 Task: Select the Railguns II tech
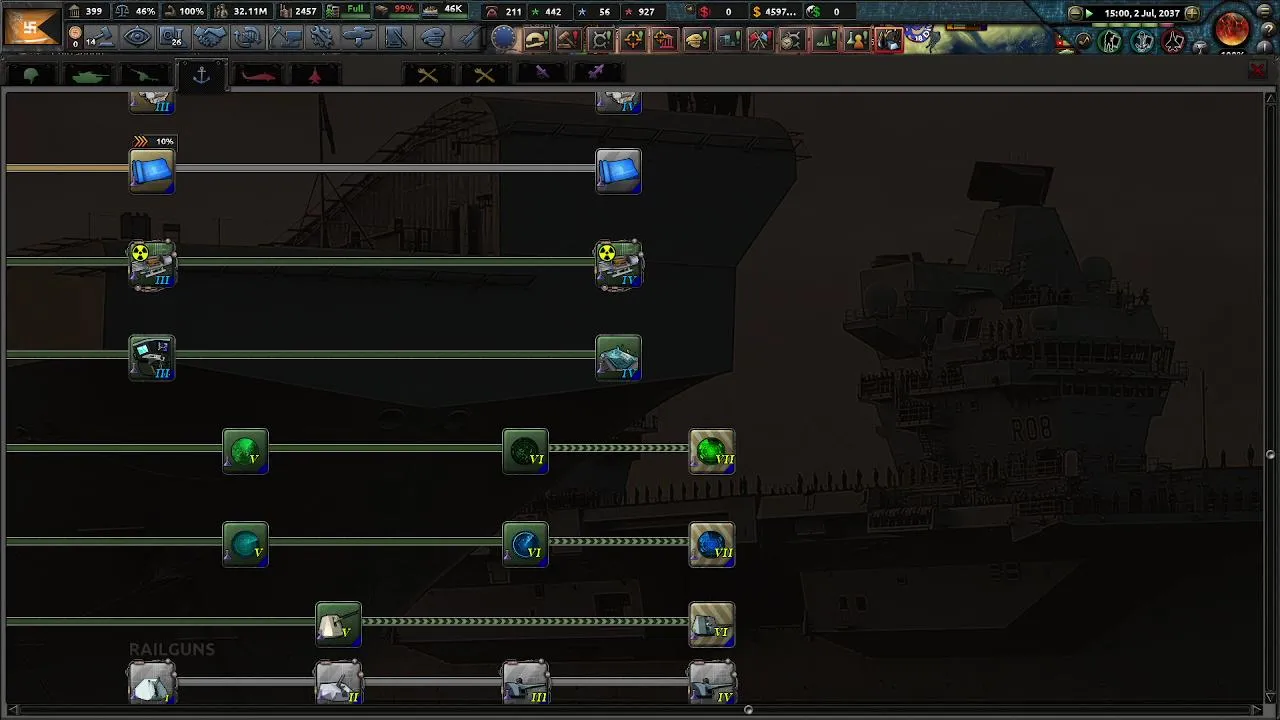point(338,684)
